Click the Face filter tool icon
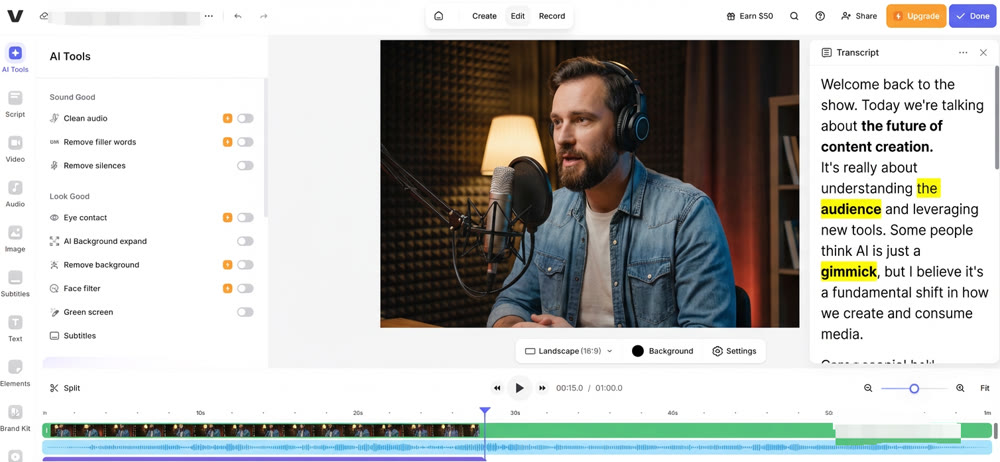The height and width of the screenshot is (462, 1000). 54,288
